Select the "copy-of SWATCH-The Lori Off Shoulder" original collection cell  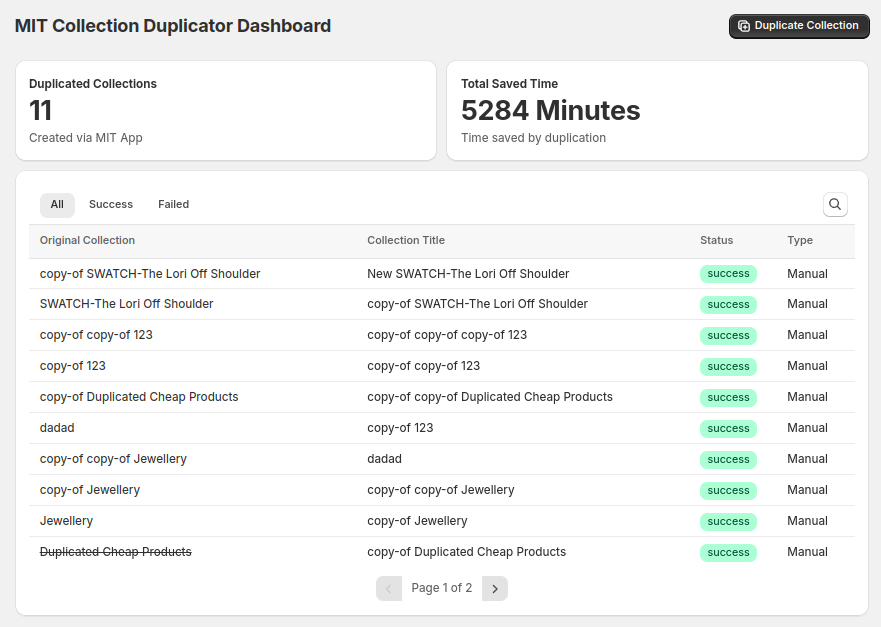pyautogui.click(x=150, y=274)
